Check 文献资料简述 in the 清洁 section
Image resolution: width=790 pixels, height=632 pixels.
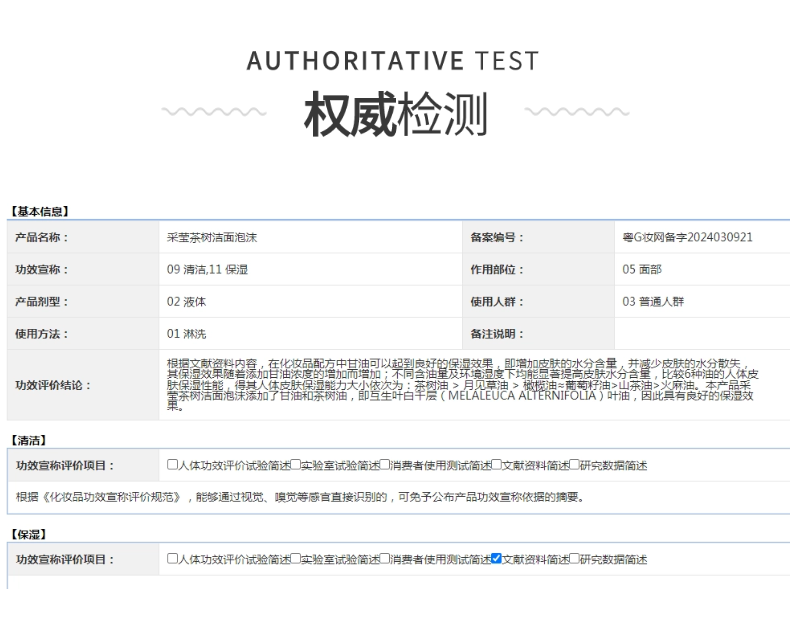click(x=497, y=464)
